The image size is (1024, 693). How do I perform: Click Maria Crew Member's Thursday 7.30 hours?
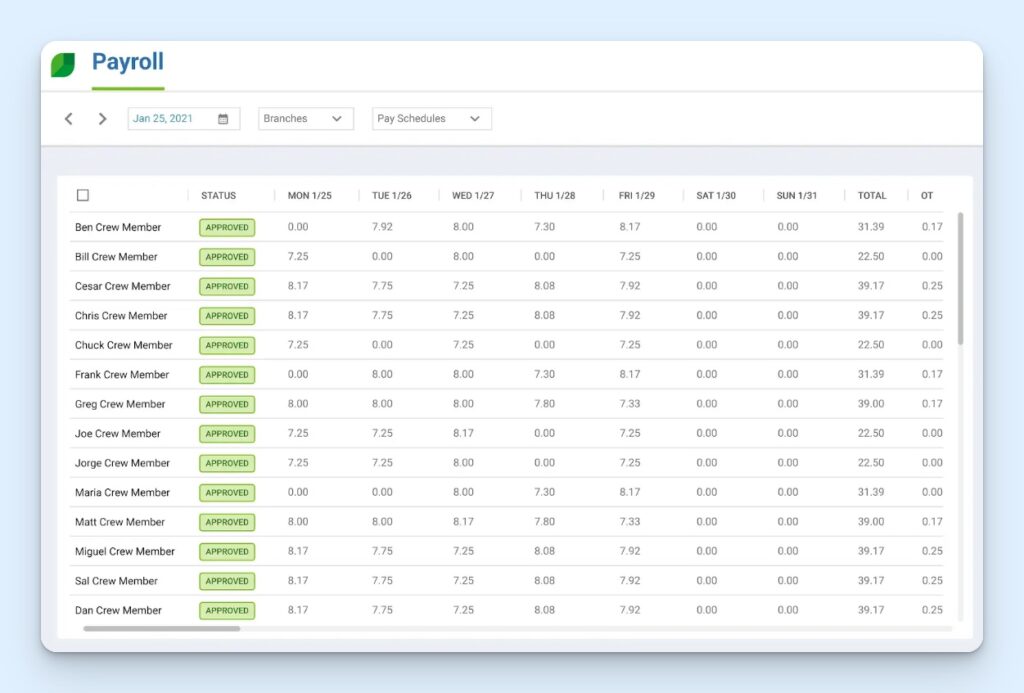click(544, 492)
